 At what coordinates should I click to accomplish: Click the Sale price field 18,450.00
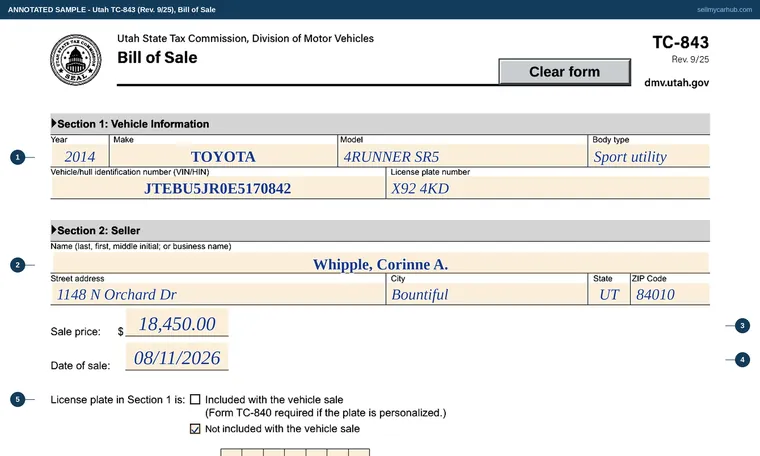point(177,322)
